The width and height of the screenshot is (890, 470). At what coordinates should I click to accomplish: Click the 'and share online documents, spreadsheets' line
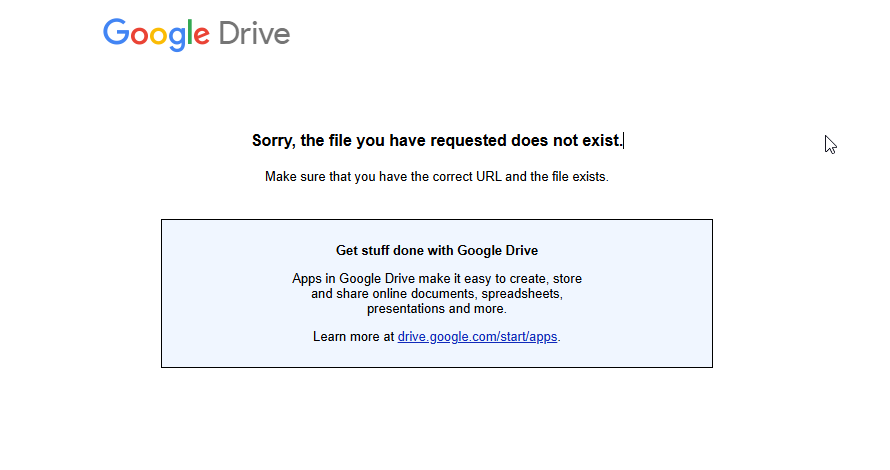tap(436, 294)
